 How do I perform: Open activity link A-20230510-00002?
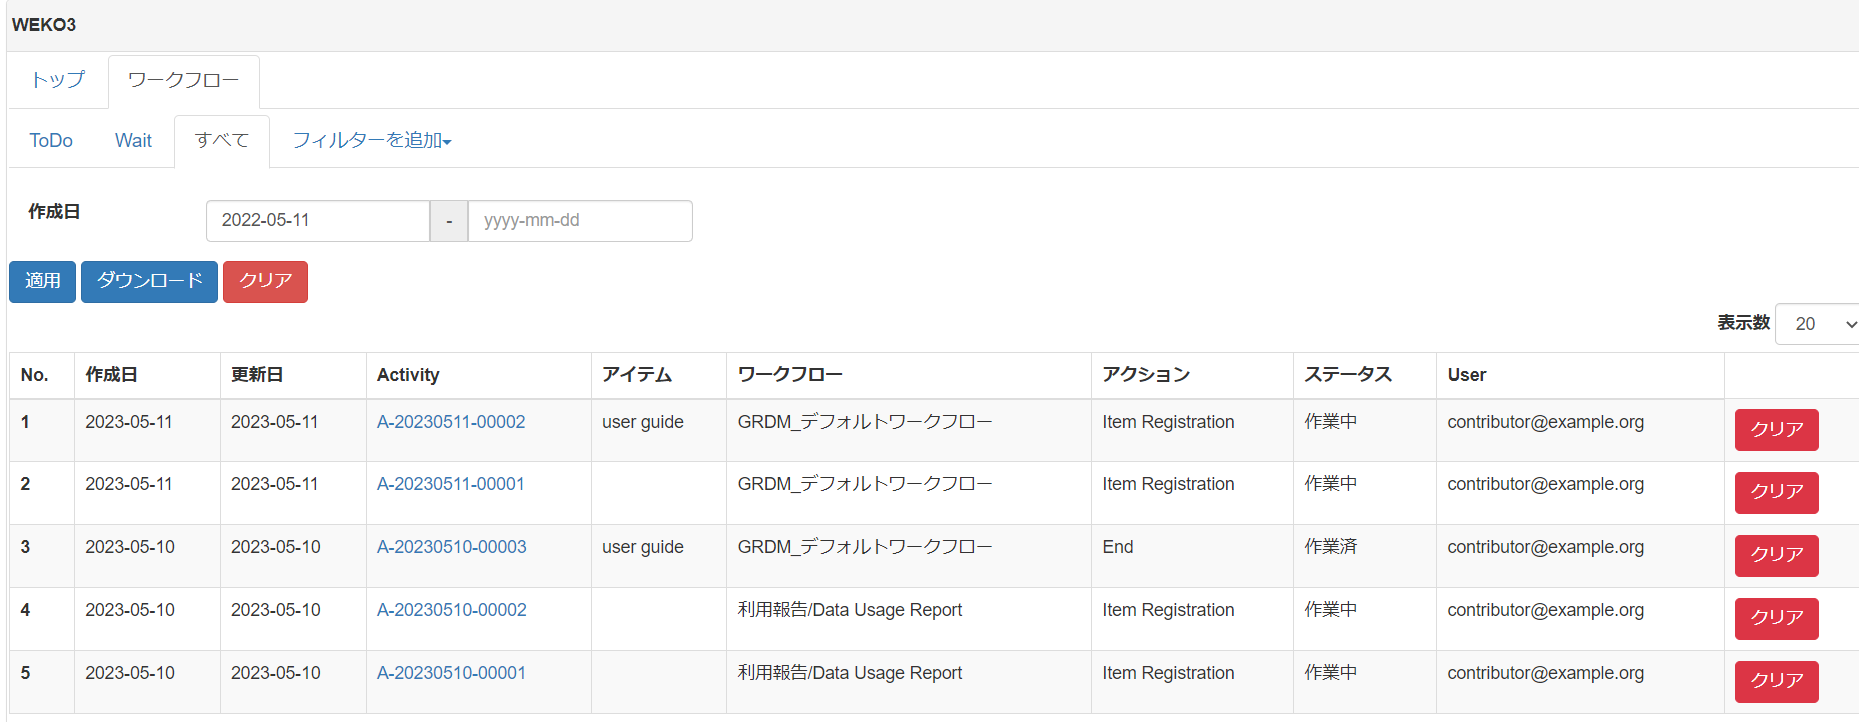click(451, 610)
